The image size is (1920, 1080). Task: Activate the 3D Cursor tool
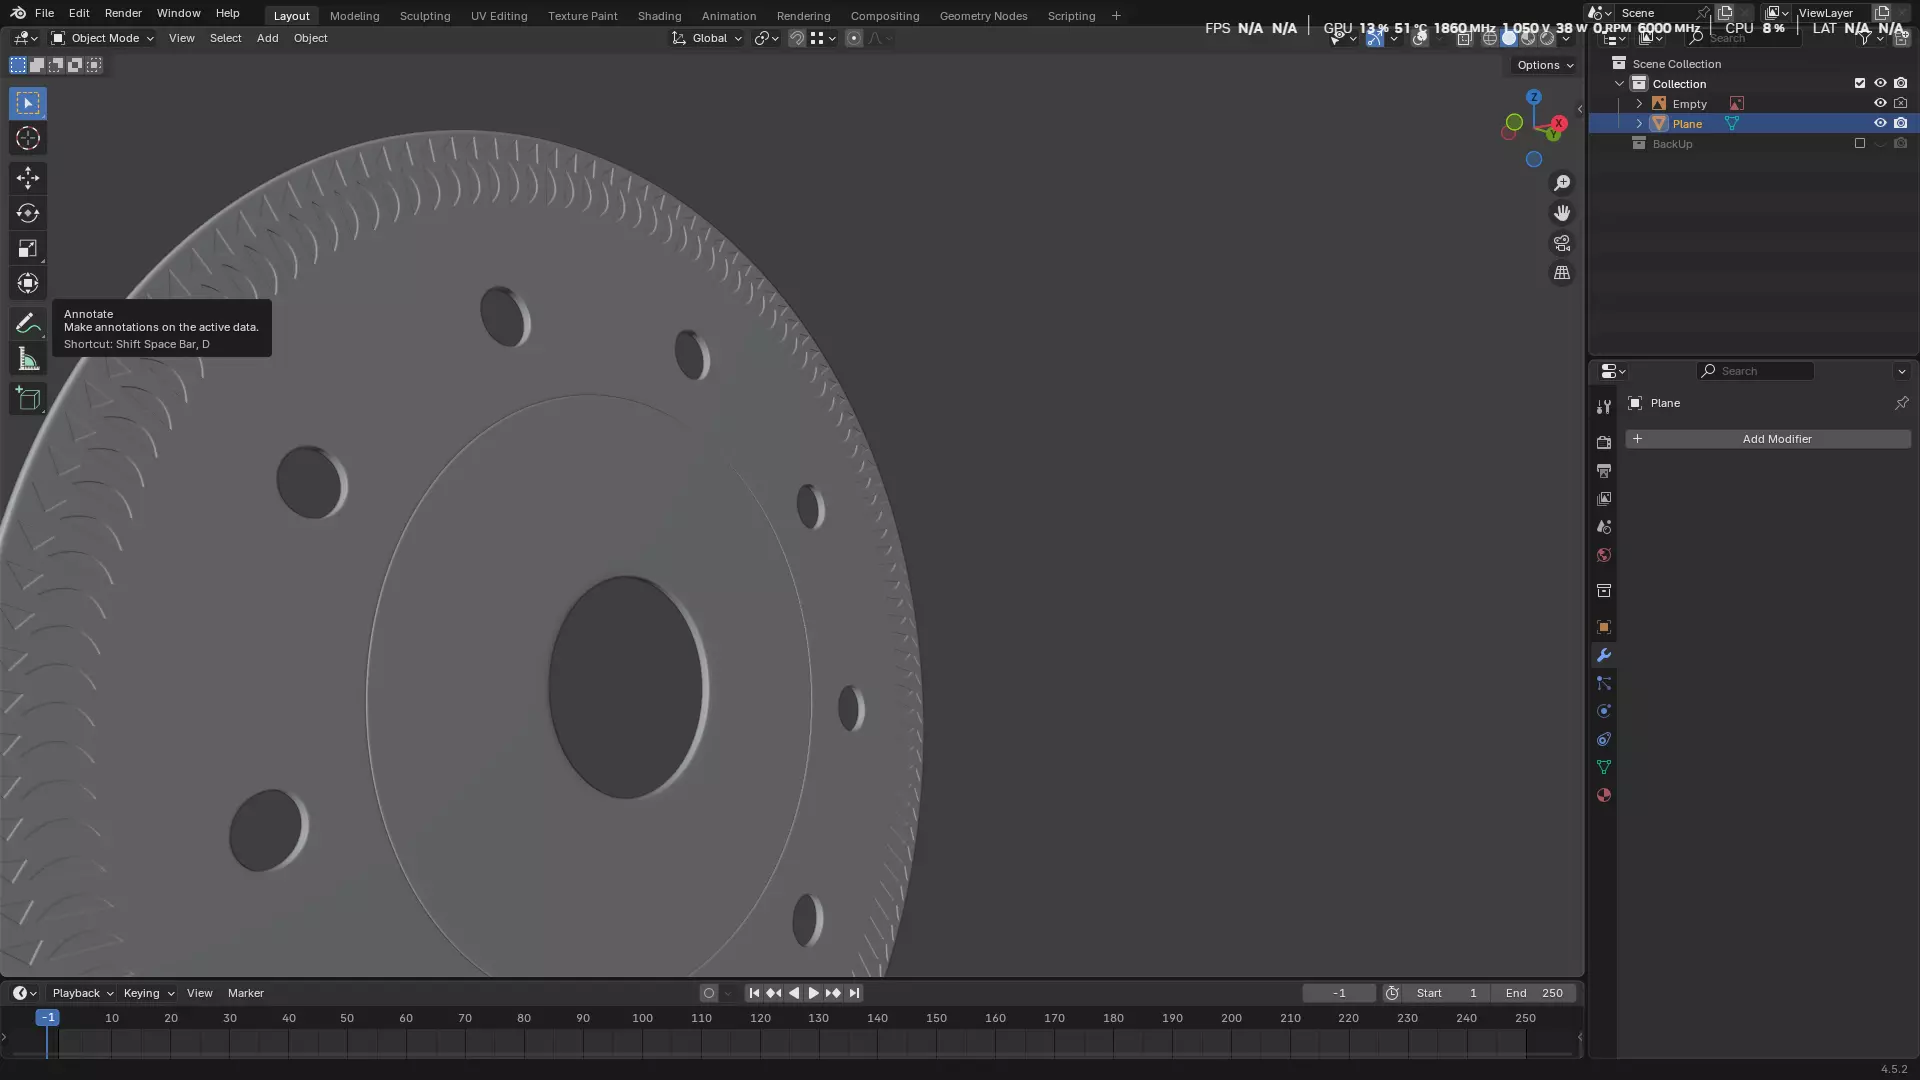point(28,138)
